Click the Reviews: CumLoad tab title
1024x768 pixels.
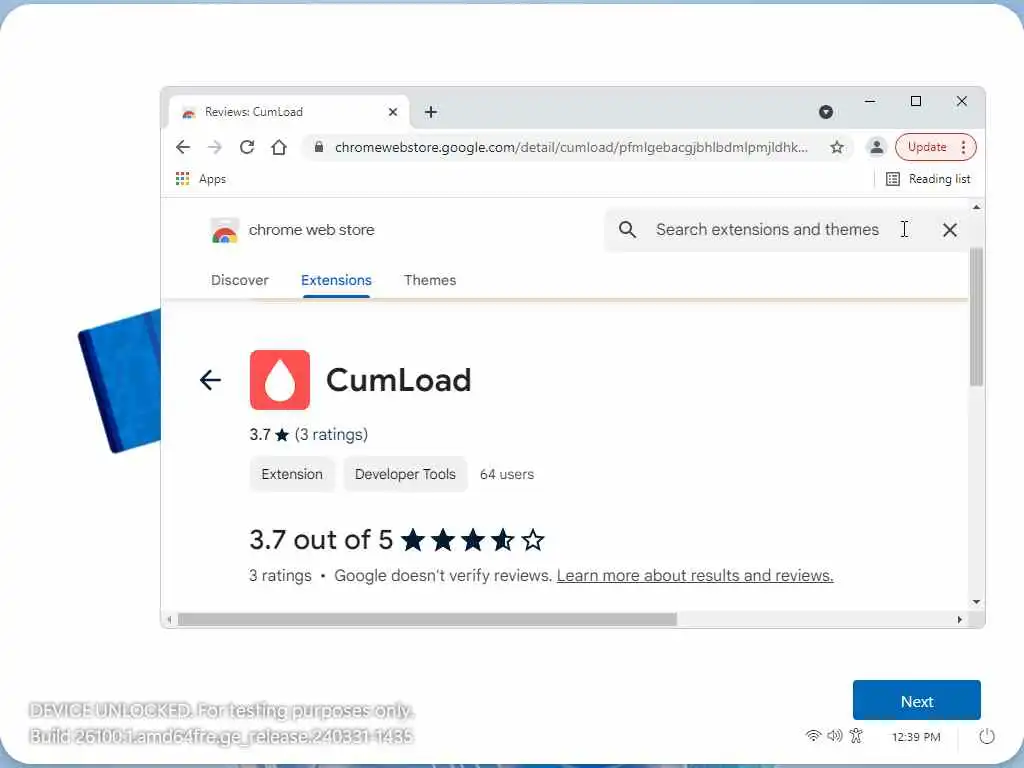click(254, 112)
